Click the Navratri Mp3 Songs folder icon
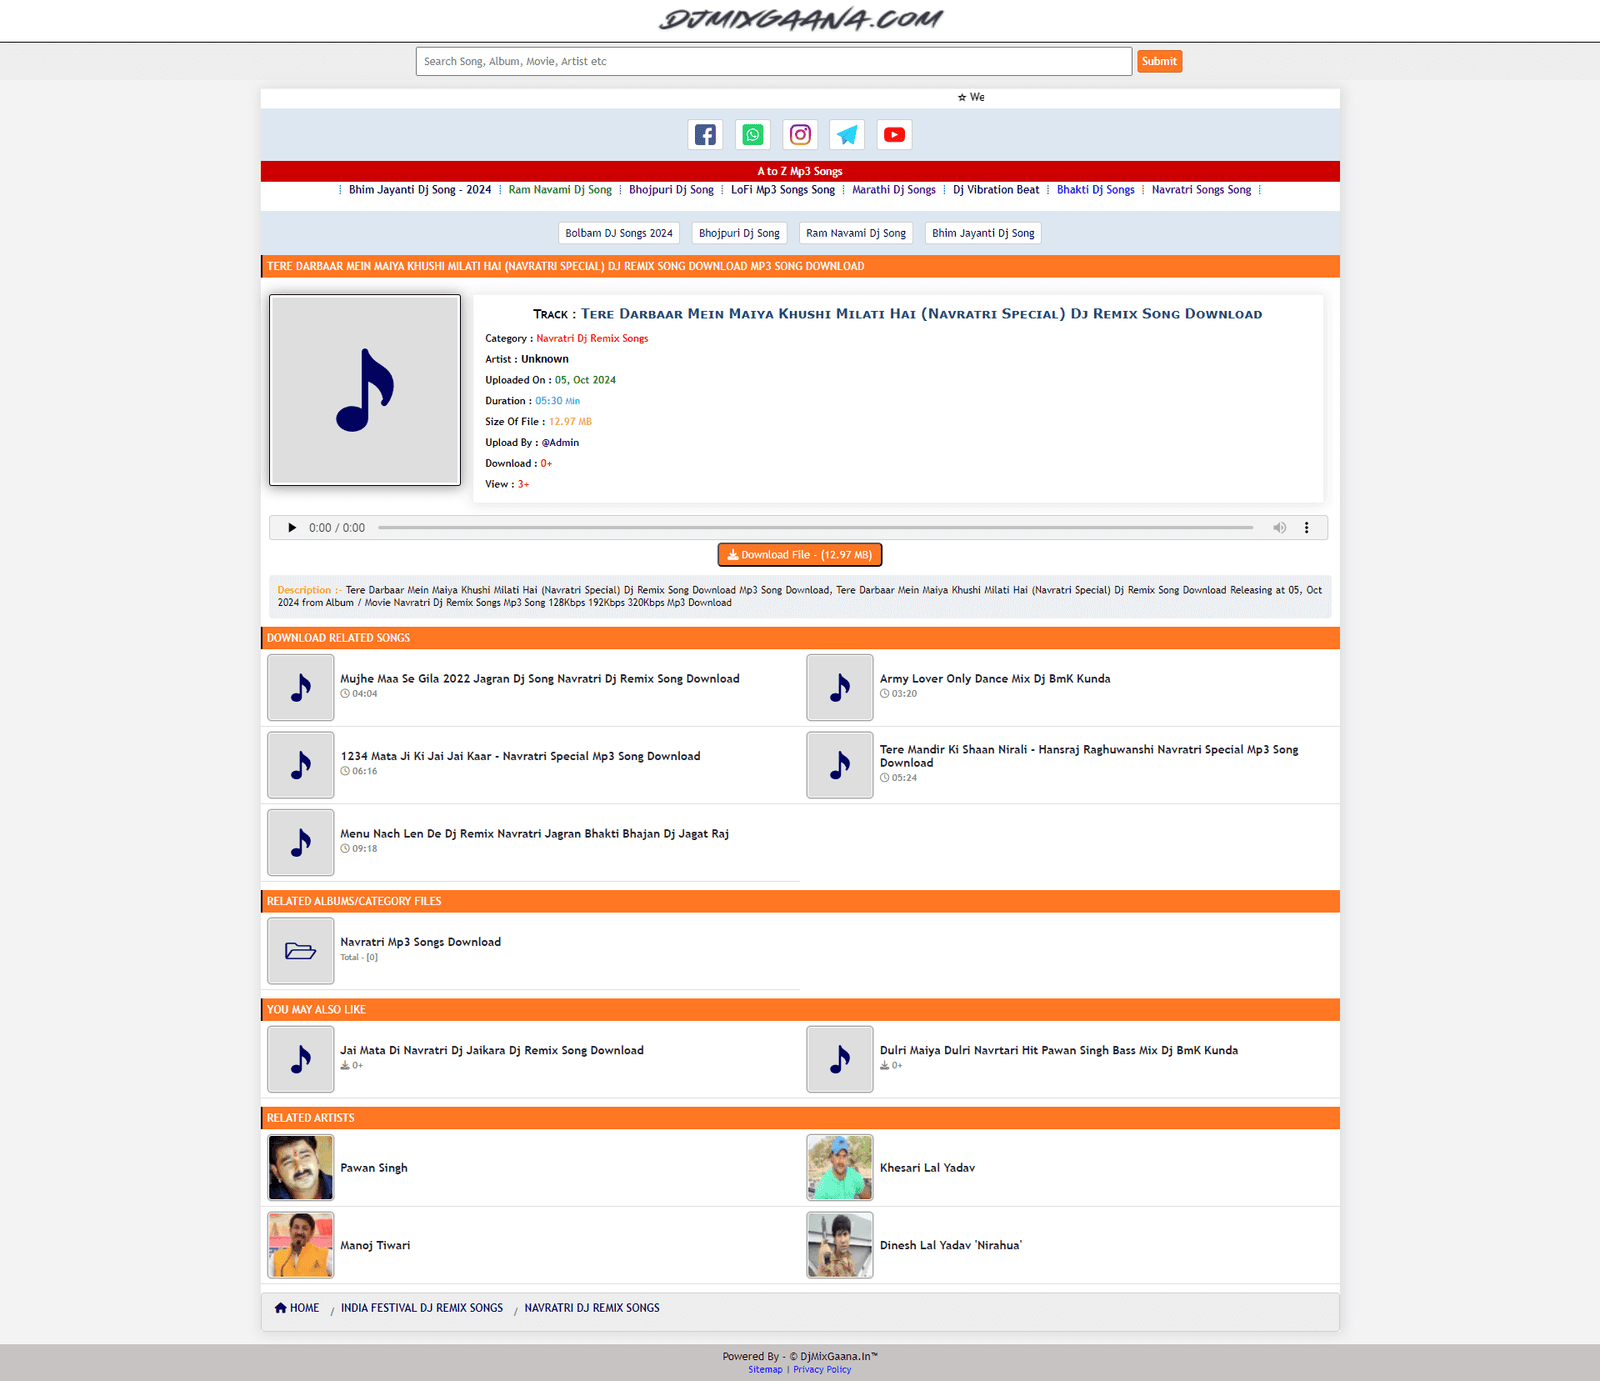This screenshot has height=1381, width=1600. (301, 951)
